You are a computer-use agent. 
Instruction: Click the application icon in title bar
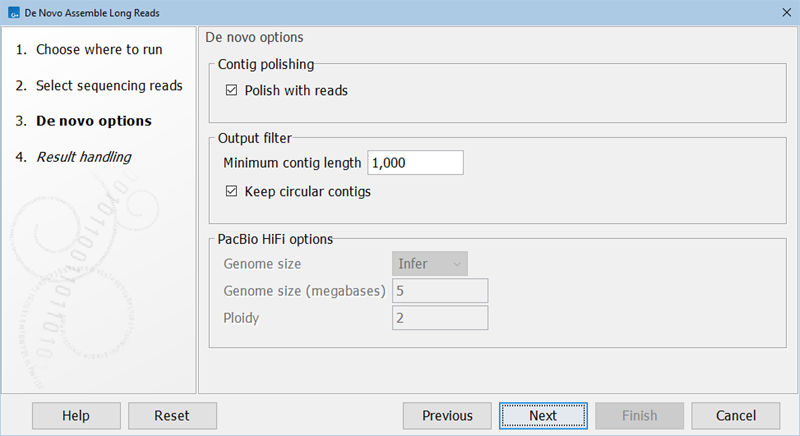point(13,12)
